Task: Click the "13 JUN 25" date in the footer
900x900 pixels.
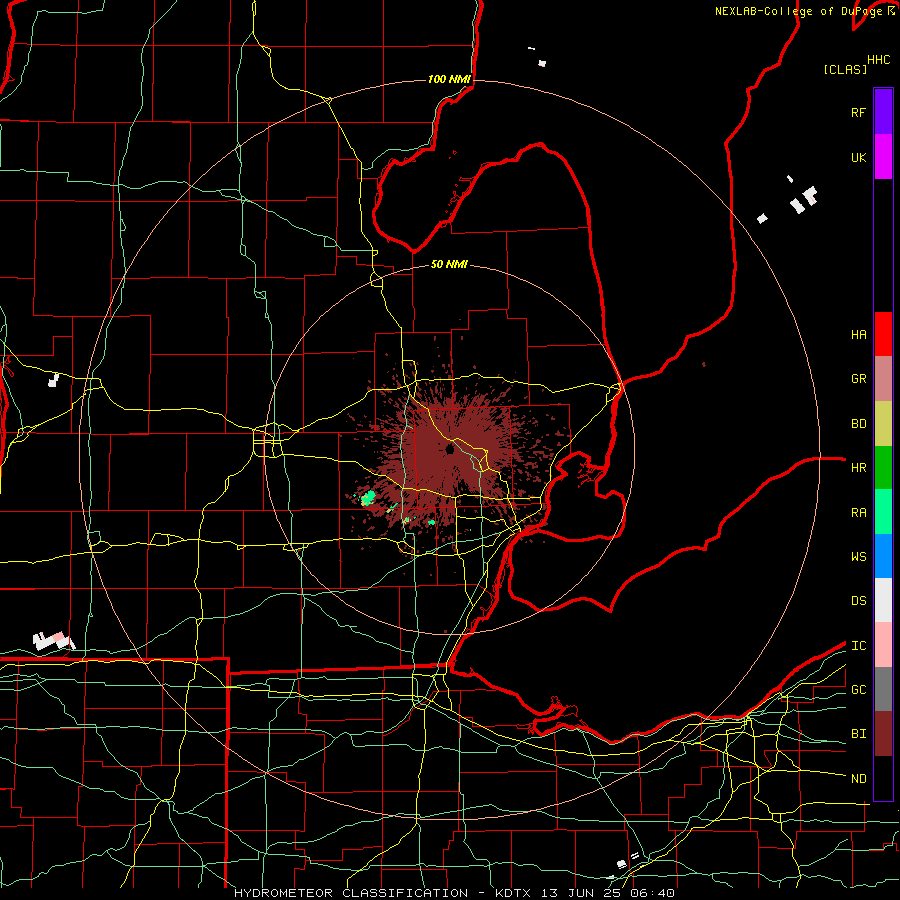Action: pos(581,893)
